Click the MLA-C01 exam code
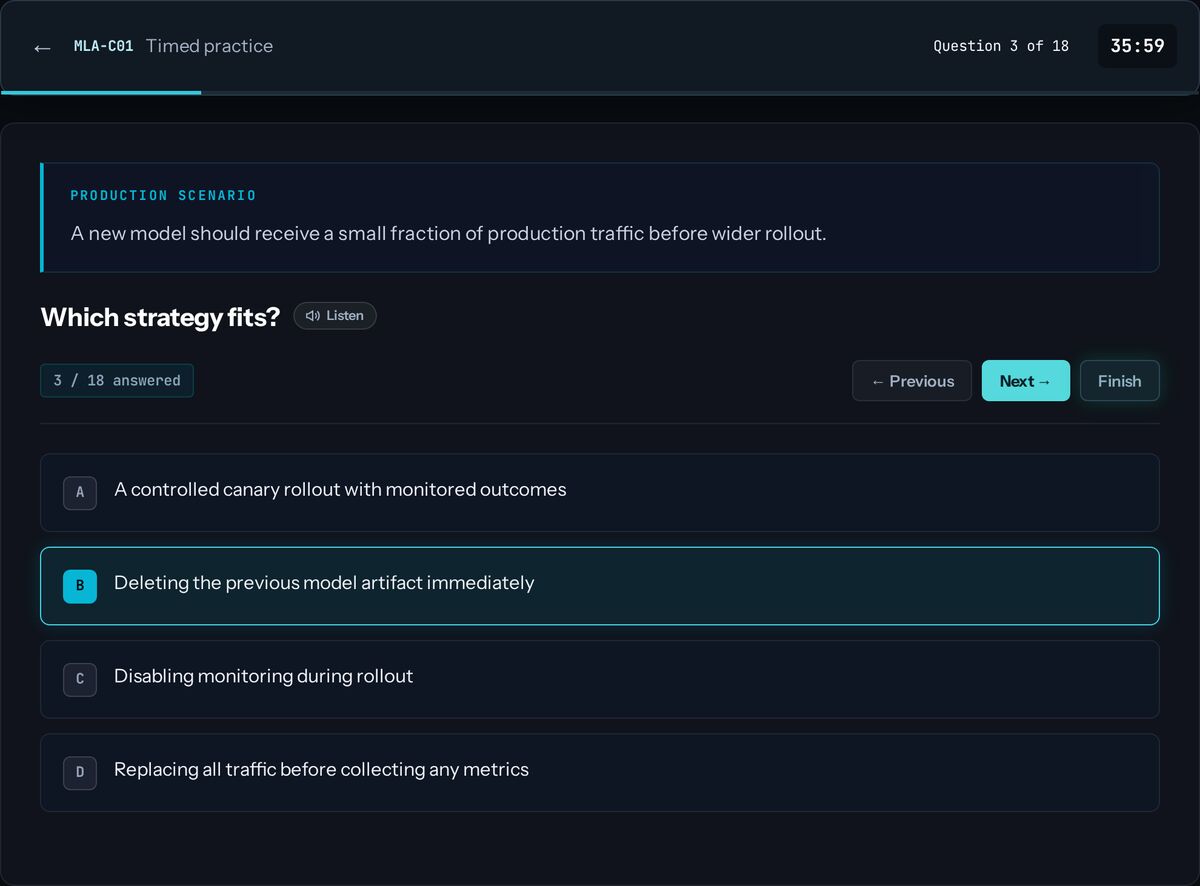The image size is (1200, 886). (103, 46)
